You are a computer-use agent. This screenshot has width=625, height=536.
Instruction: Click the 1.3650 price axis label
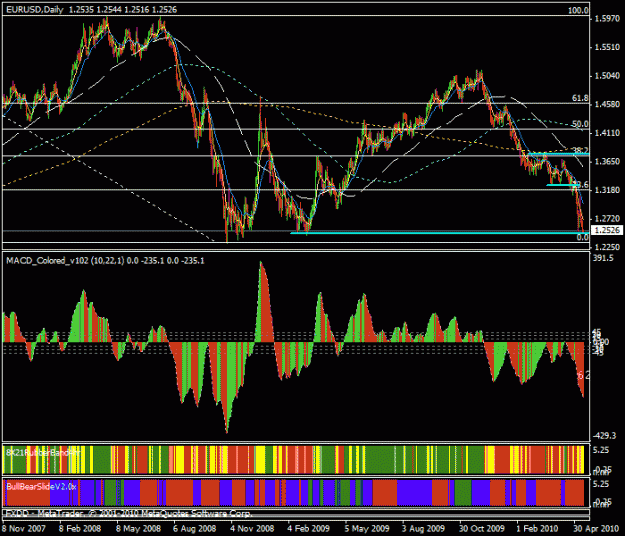click(607, 161)
